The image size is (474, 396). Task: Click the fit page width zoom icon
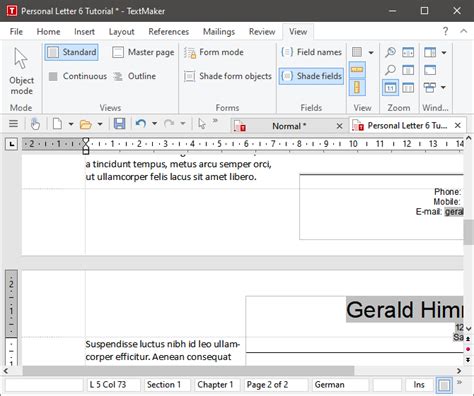click(x=408, y=52)
